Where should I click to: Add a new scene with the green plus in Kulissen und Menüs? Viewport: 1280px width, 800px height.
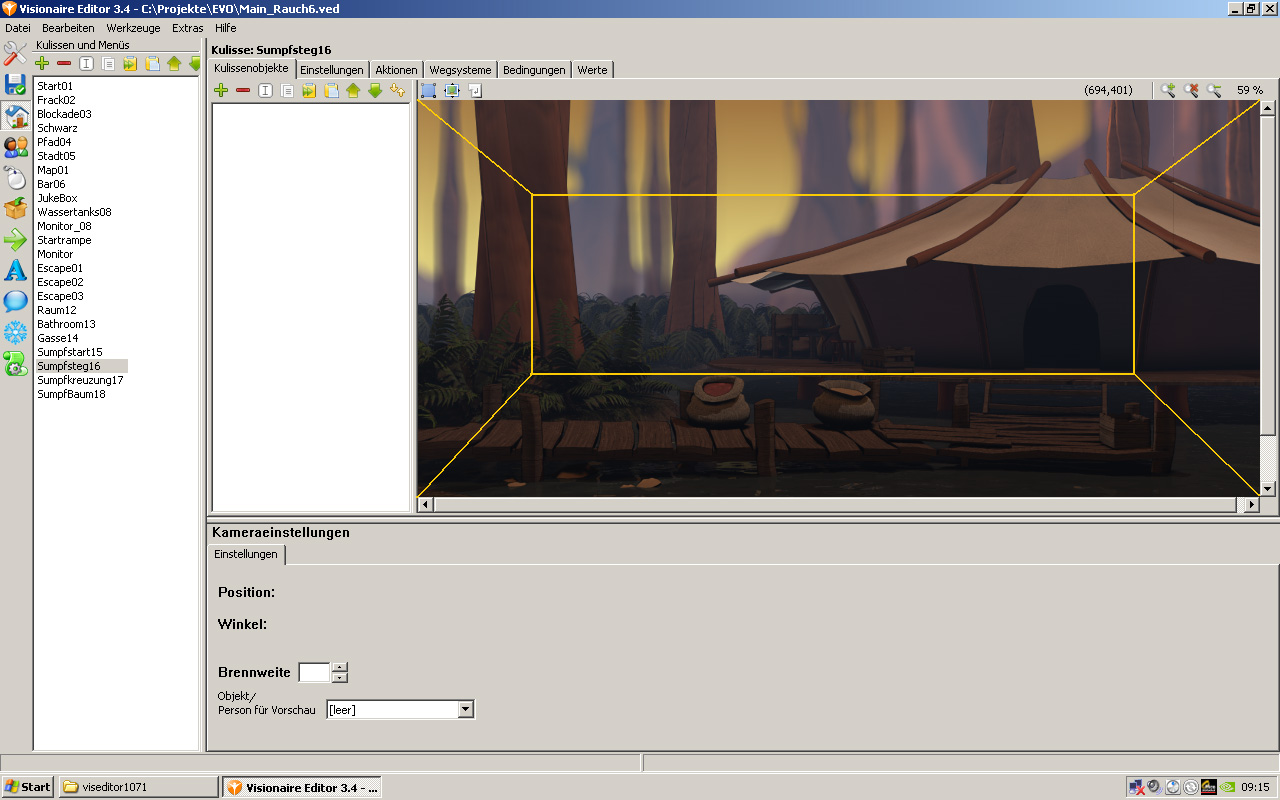point(42,64)
